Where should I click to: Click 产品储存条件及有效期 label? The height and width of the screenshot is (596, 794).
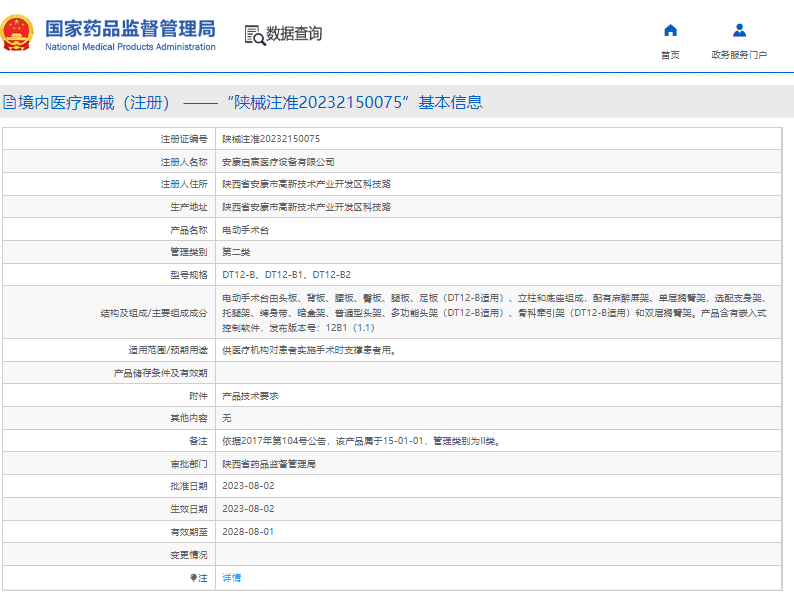tap(161, 373)
